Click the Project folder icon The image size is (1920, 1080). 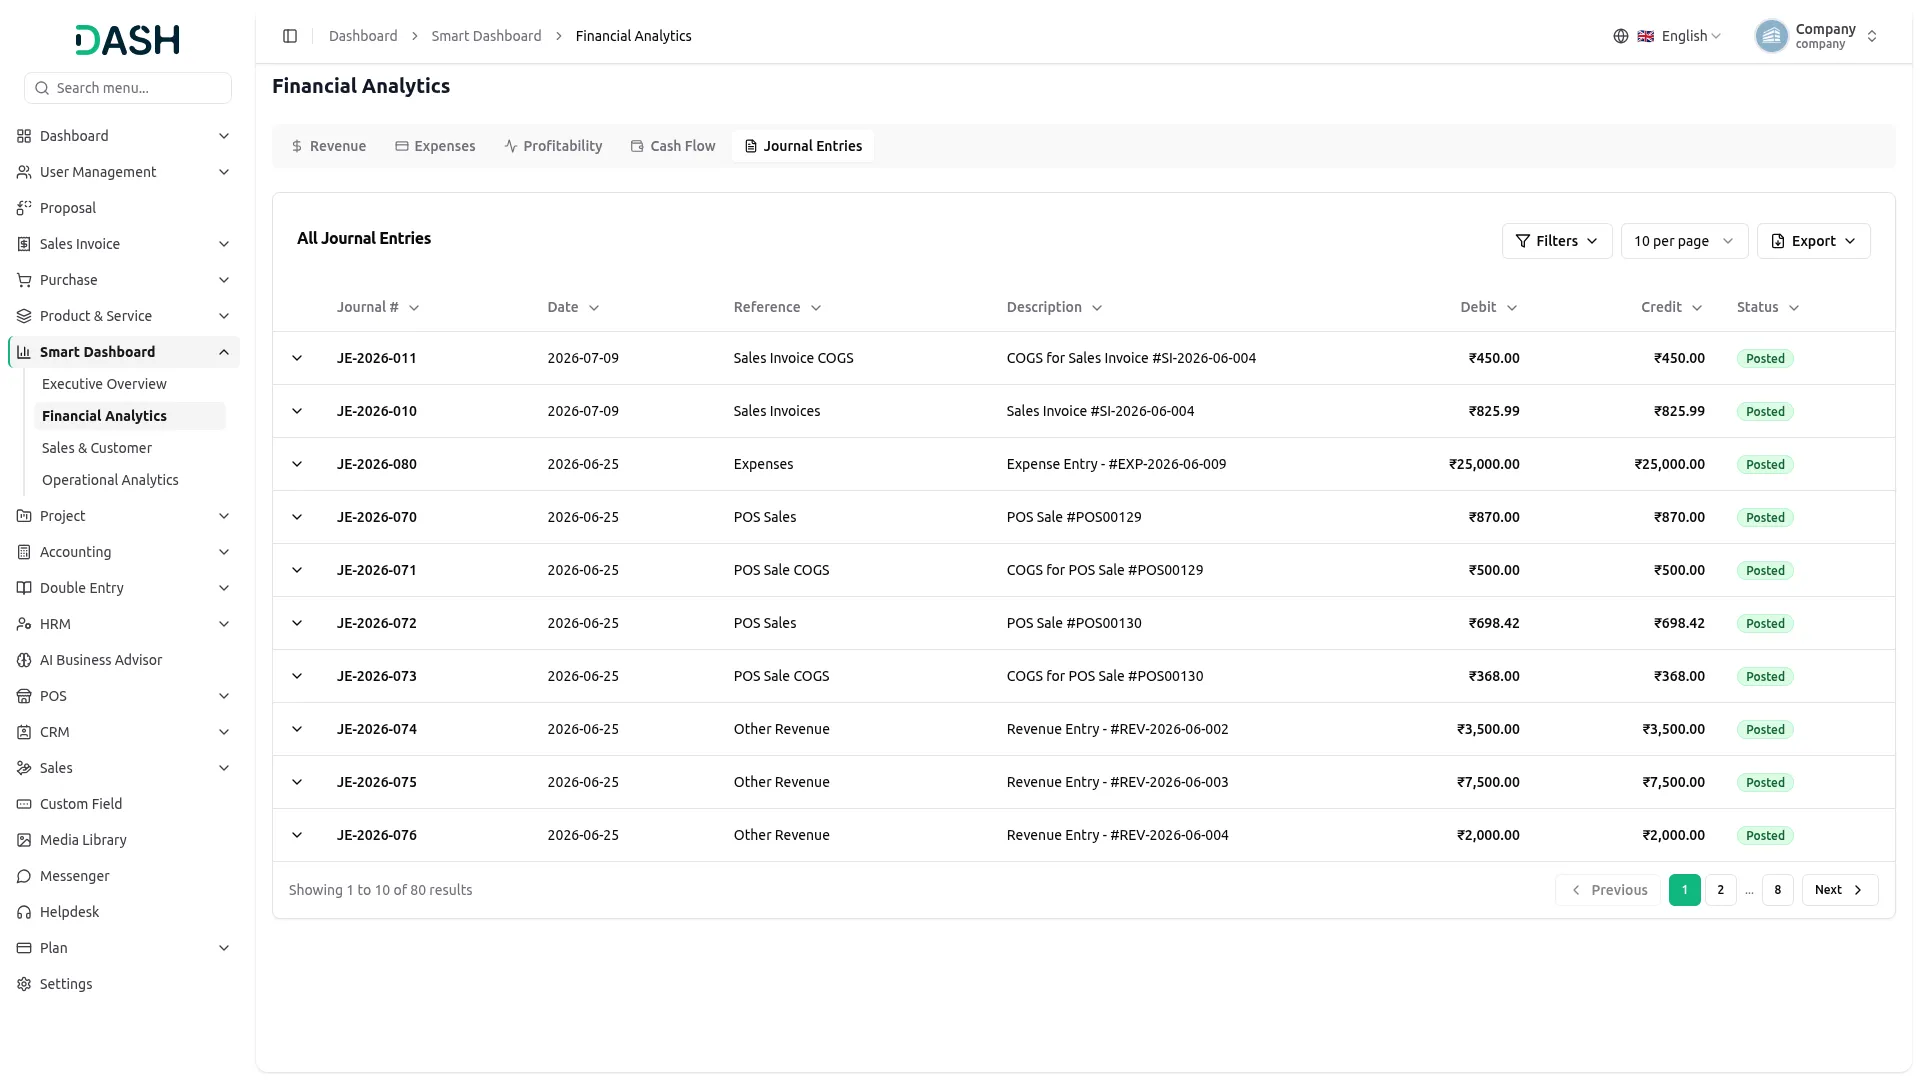(24, 516)
